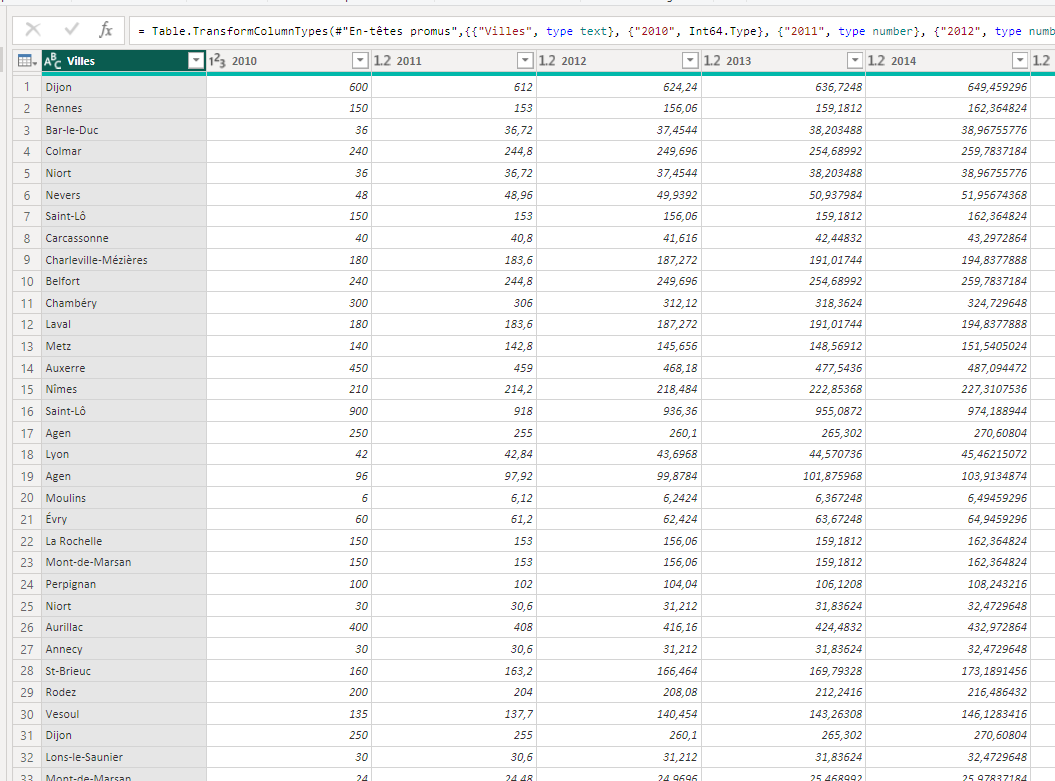Select the Laval cell

(x=124, y=324)
